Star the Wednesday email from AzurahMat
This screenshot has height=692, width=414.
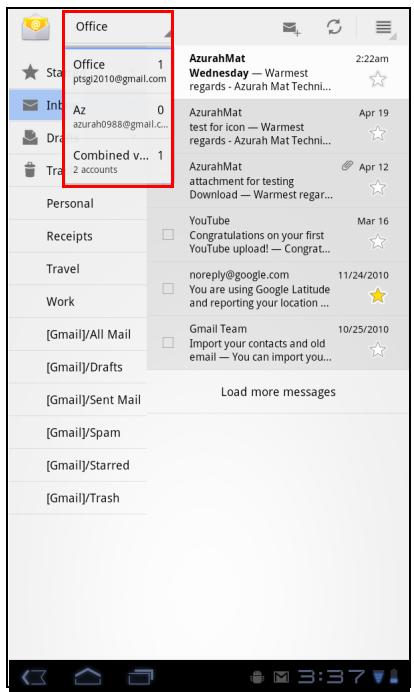point(378,79)
